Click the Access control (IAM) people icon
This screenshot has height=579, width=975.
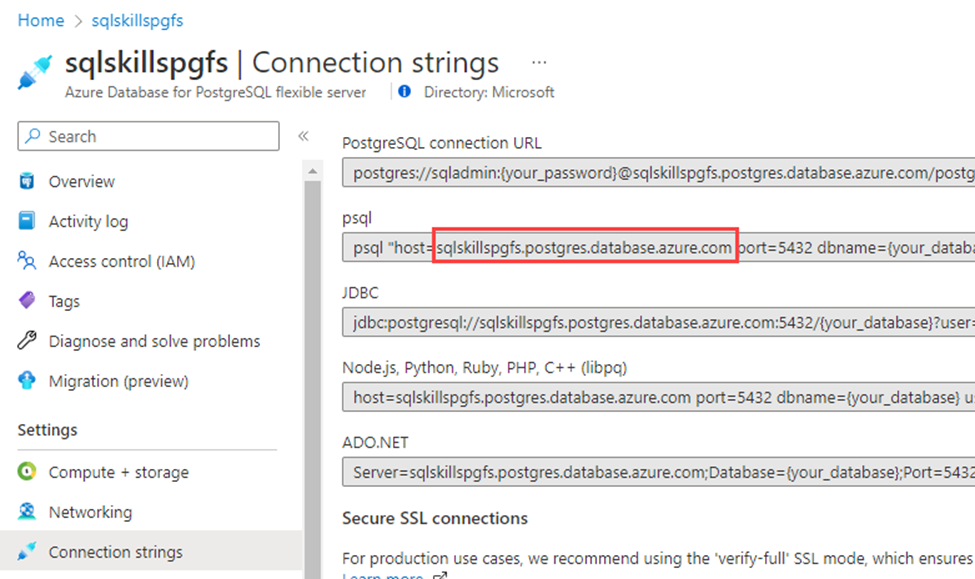pyautogui.click(x=27, y=261)
